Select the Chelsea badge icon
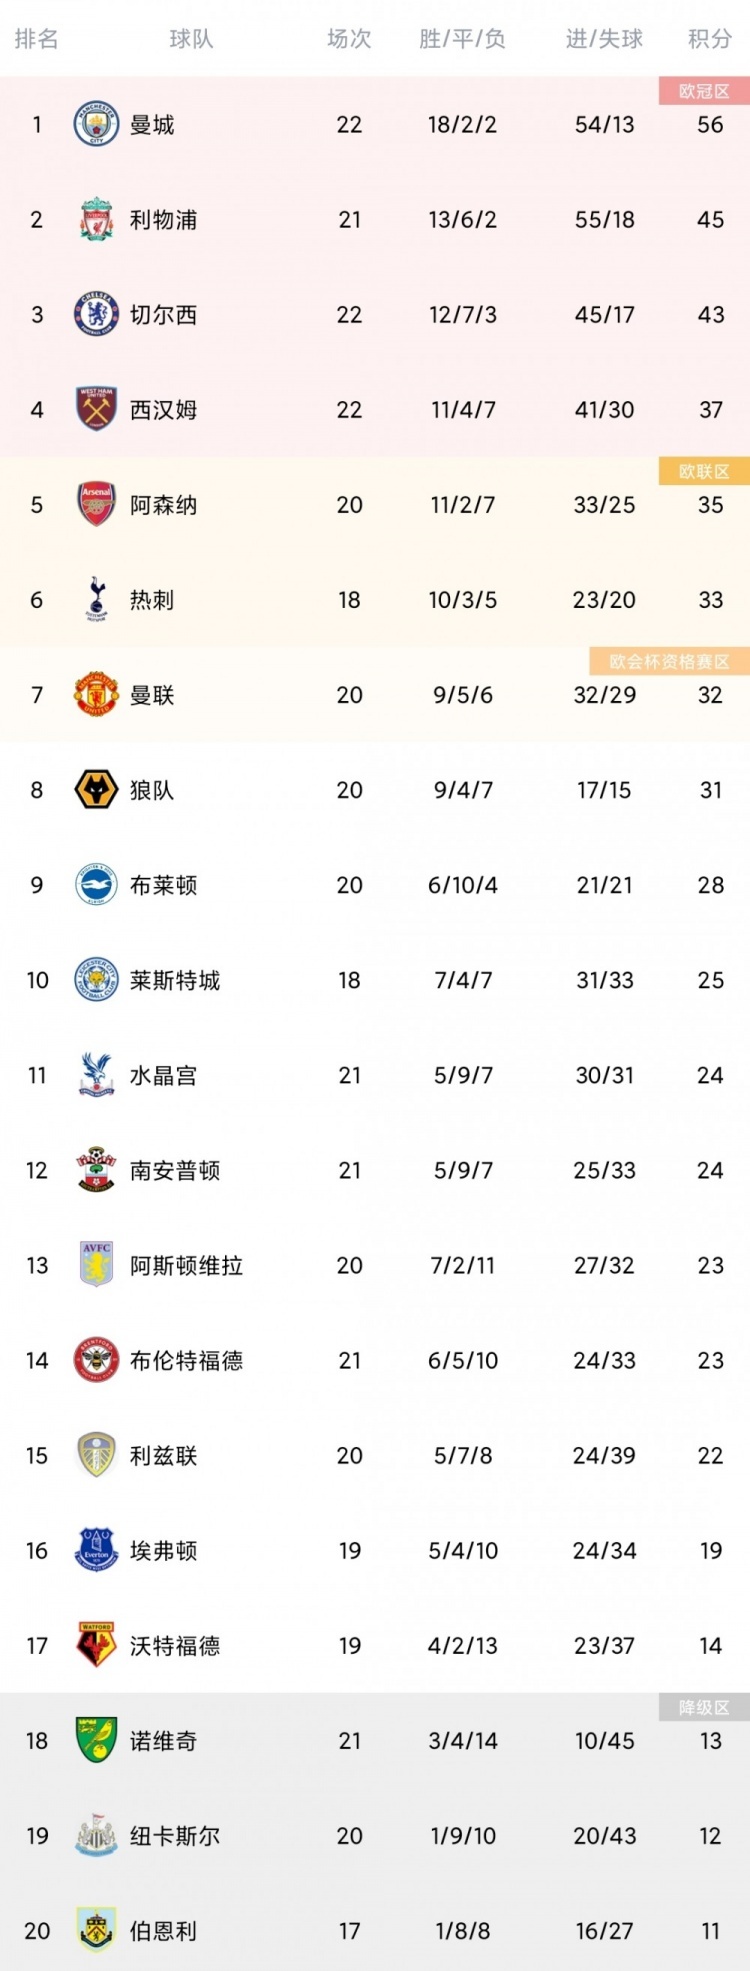Screen dimensions: 750x1971 (x=97, y=314)
